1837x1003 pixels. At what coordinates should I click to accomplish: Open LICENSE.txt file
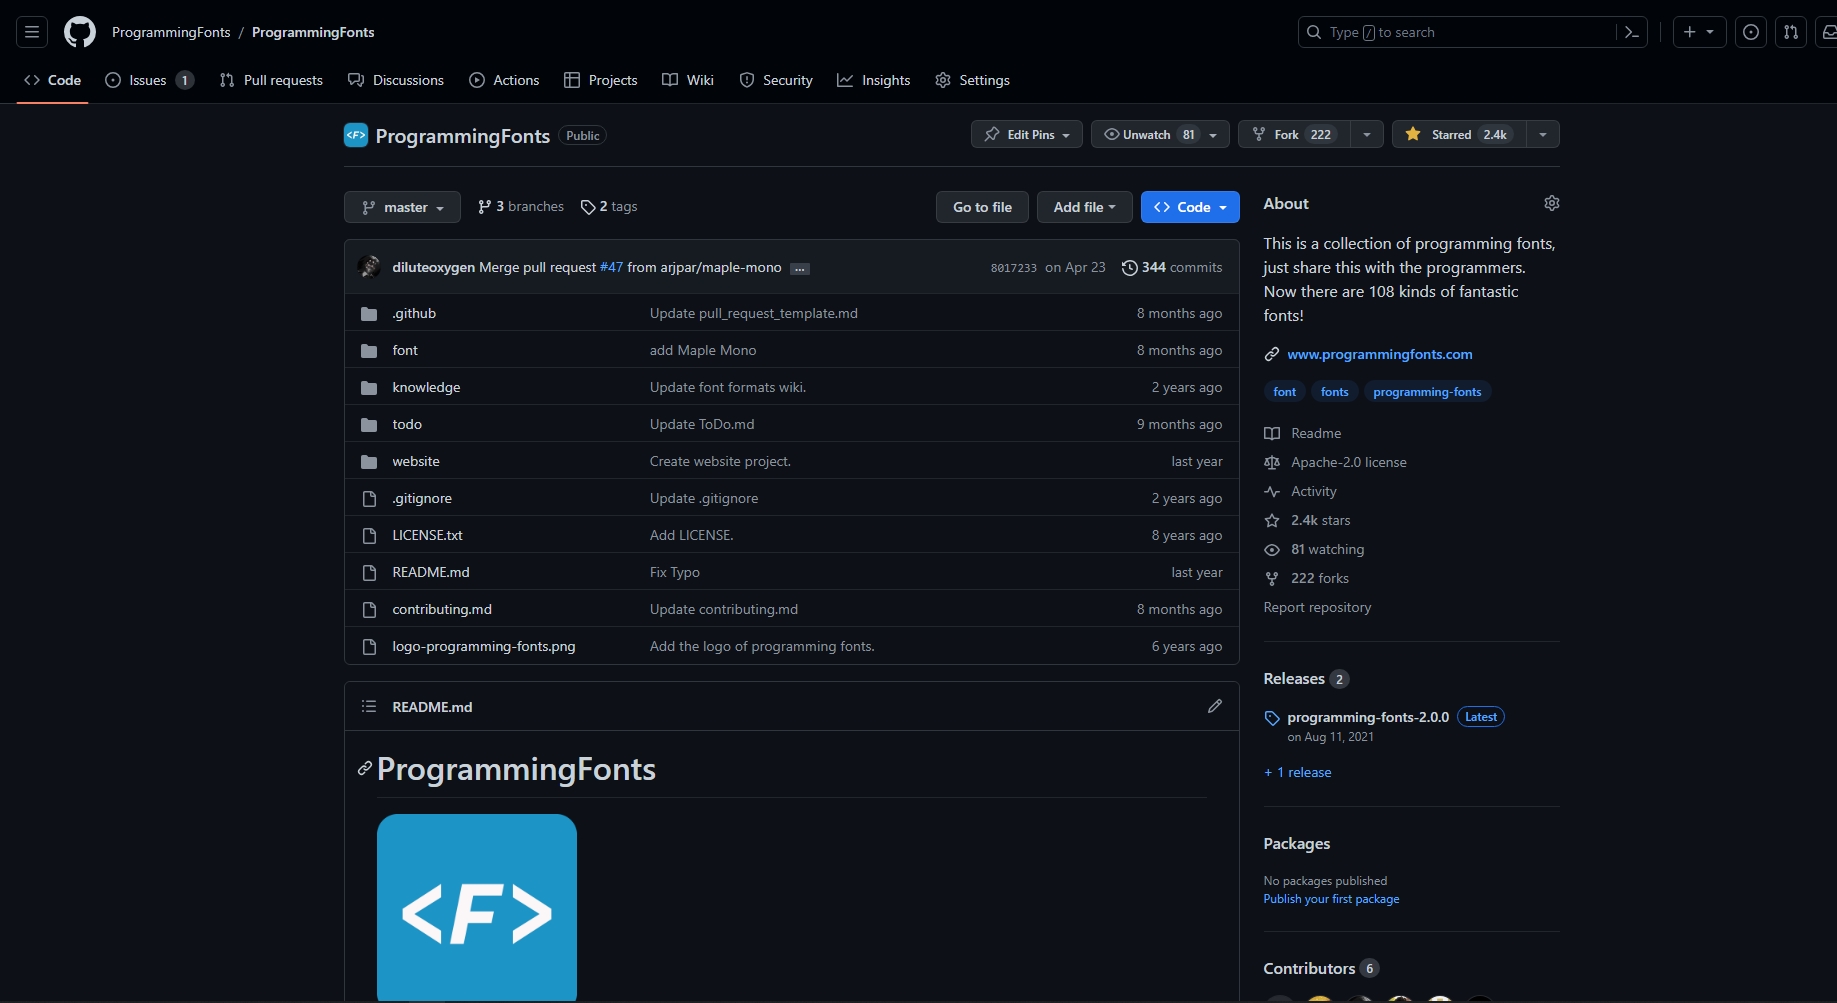(x=427, y=535)
